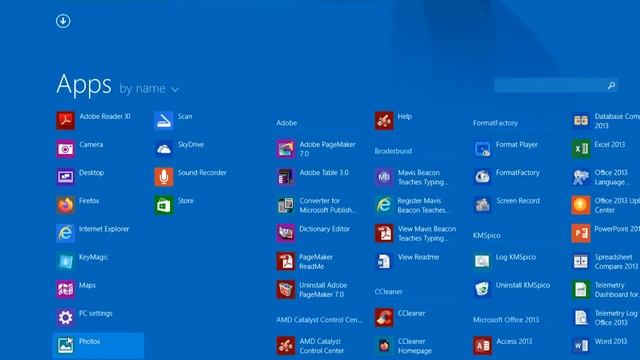Launch CCleaner app
This screenshot has height=360, width=640.
(x=400, y=318)
